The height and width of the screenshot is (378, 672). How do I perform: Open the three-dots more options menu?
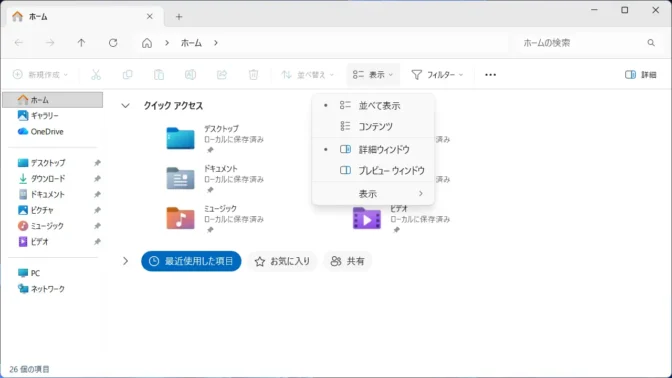pos(490,75)
